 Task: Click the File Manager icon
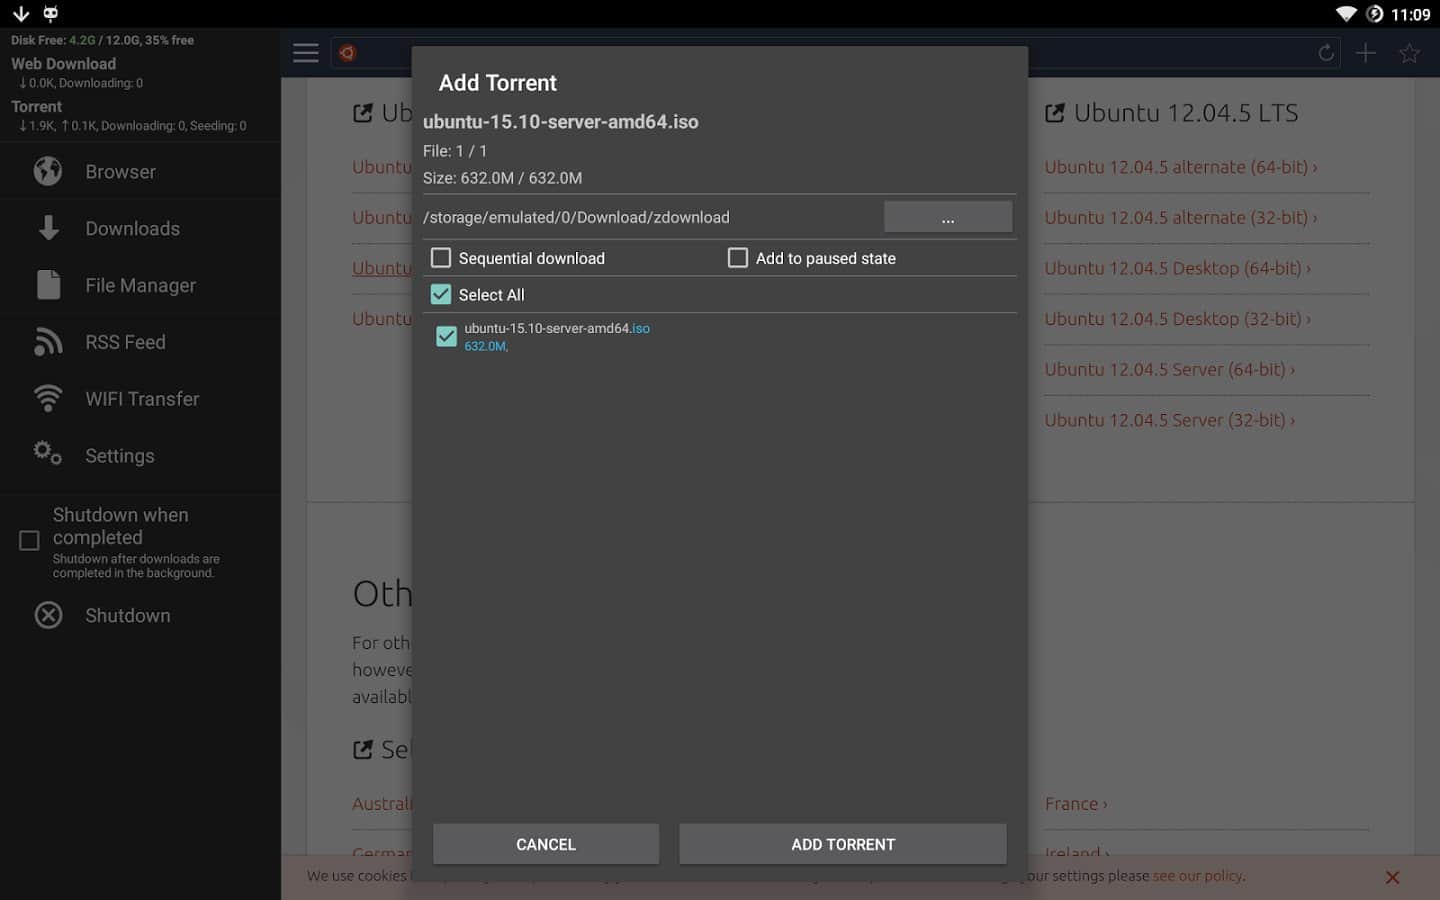pos(48,285)
